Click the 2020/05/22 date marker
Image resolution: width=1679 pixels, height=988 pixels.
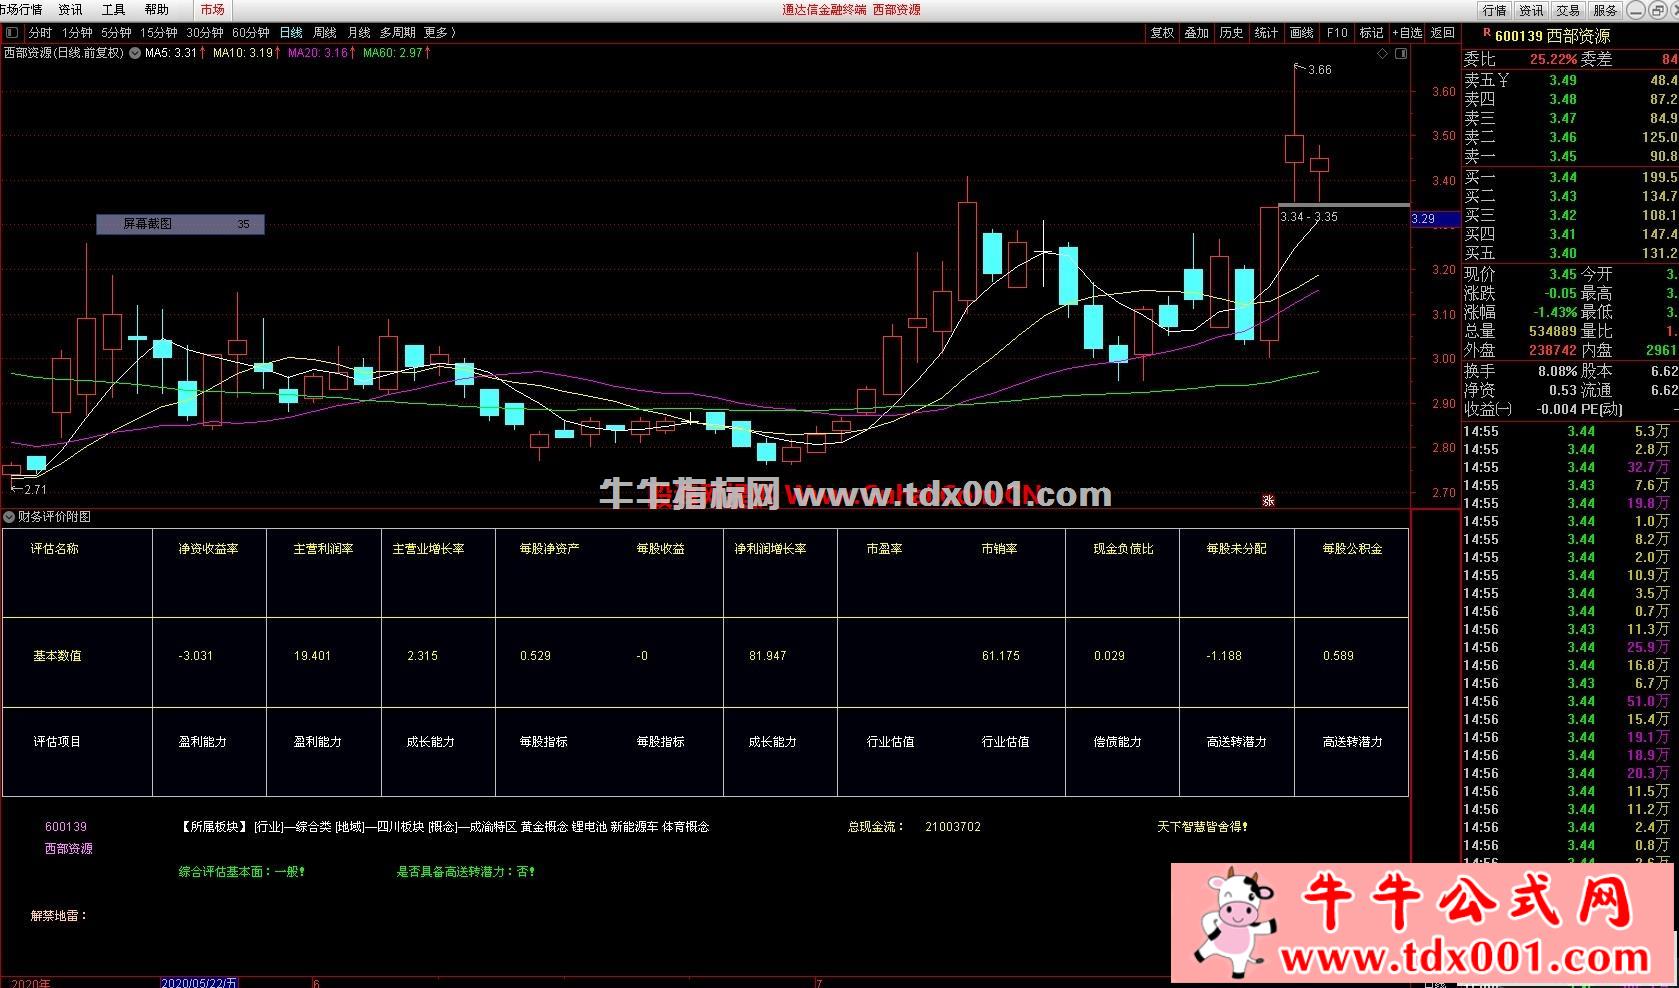[x=199, y=983]
